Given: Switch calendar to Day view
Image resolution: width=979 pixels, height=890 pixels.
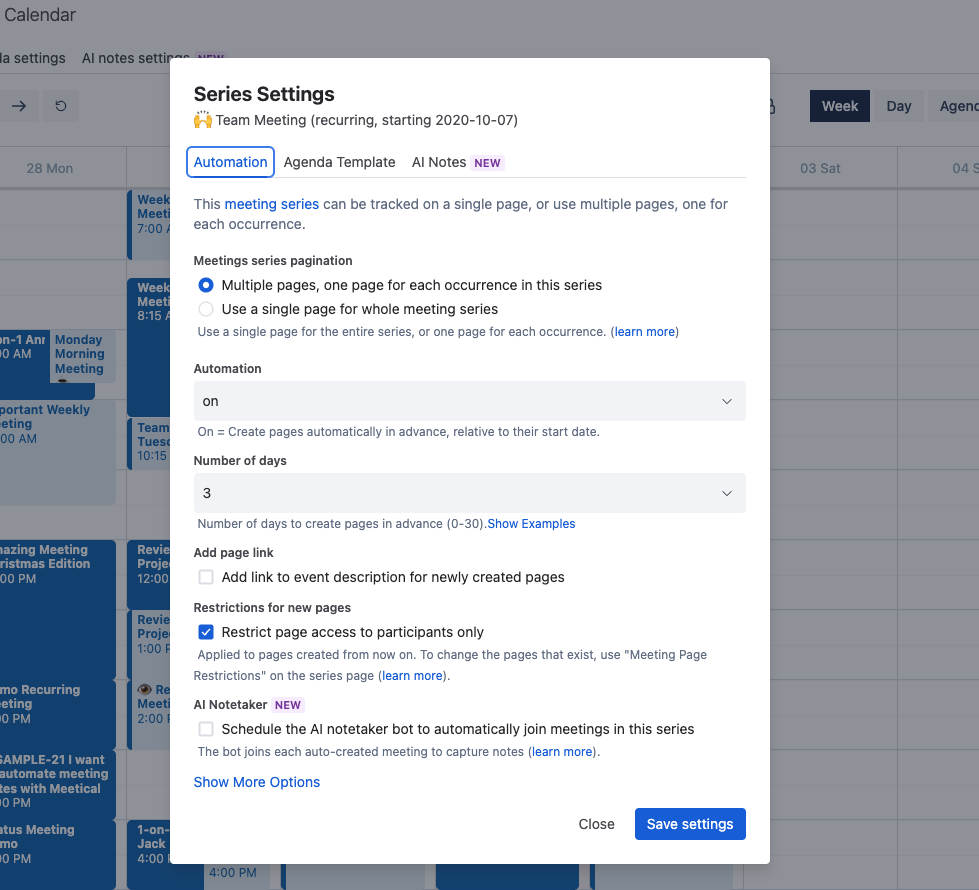Looking at the screenshot, I should click(x=898, y=106).
